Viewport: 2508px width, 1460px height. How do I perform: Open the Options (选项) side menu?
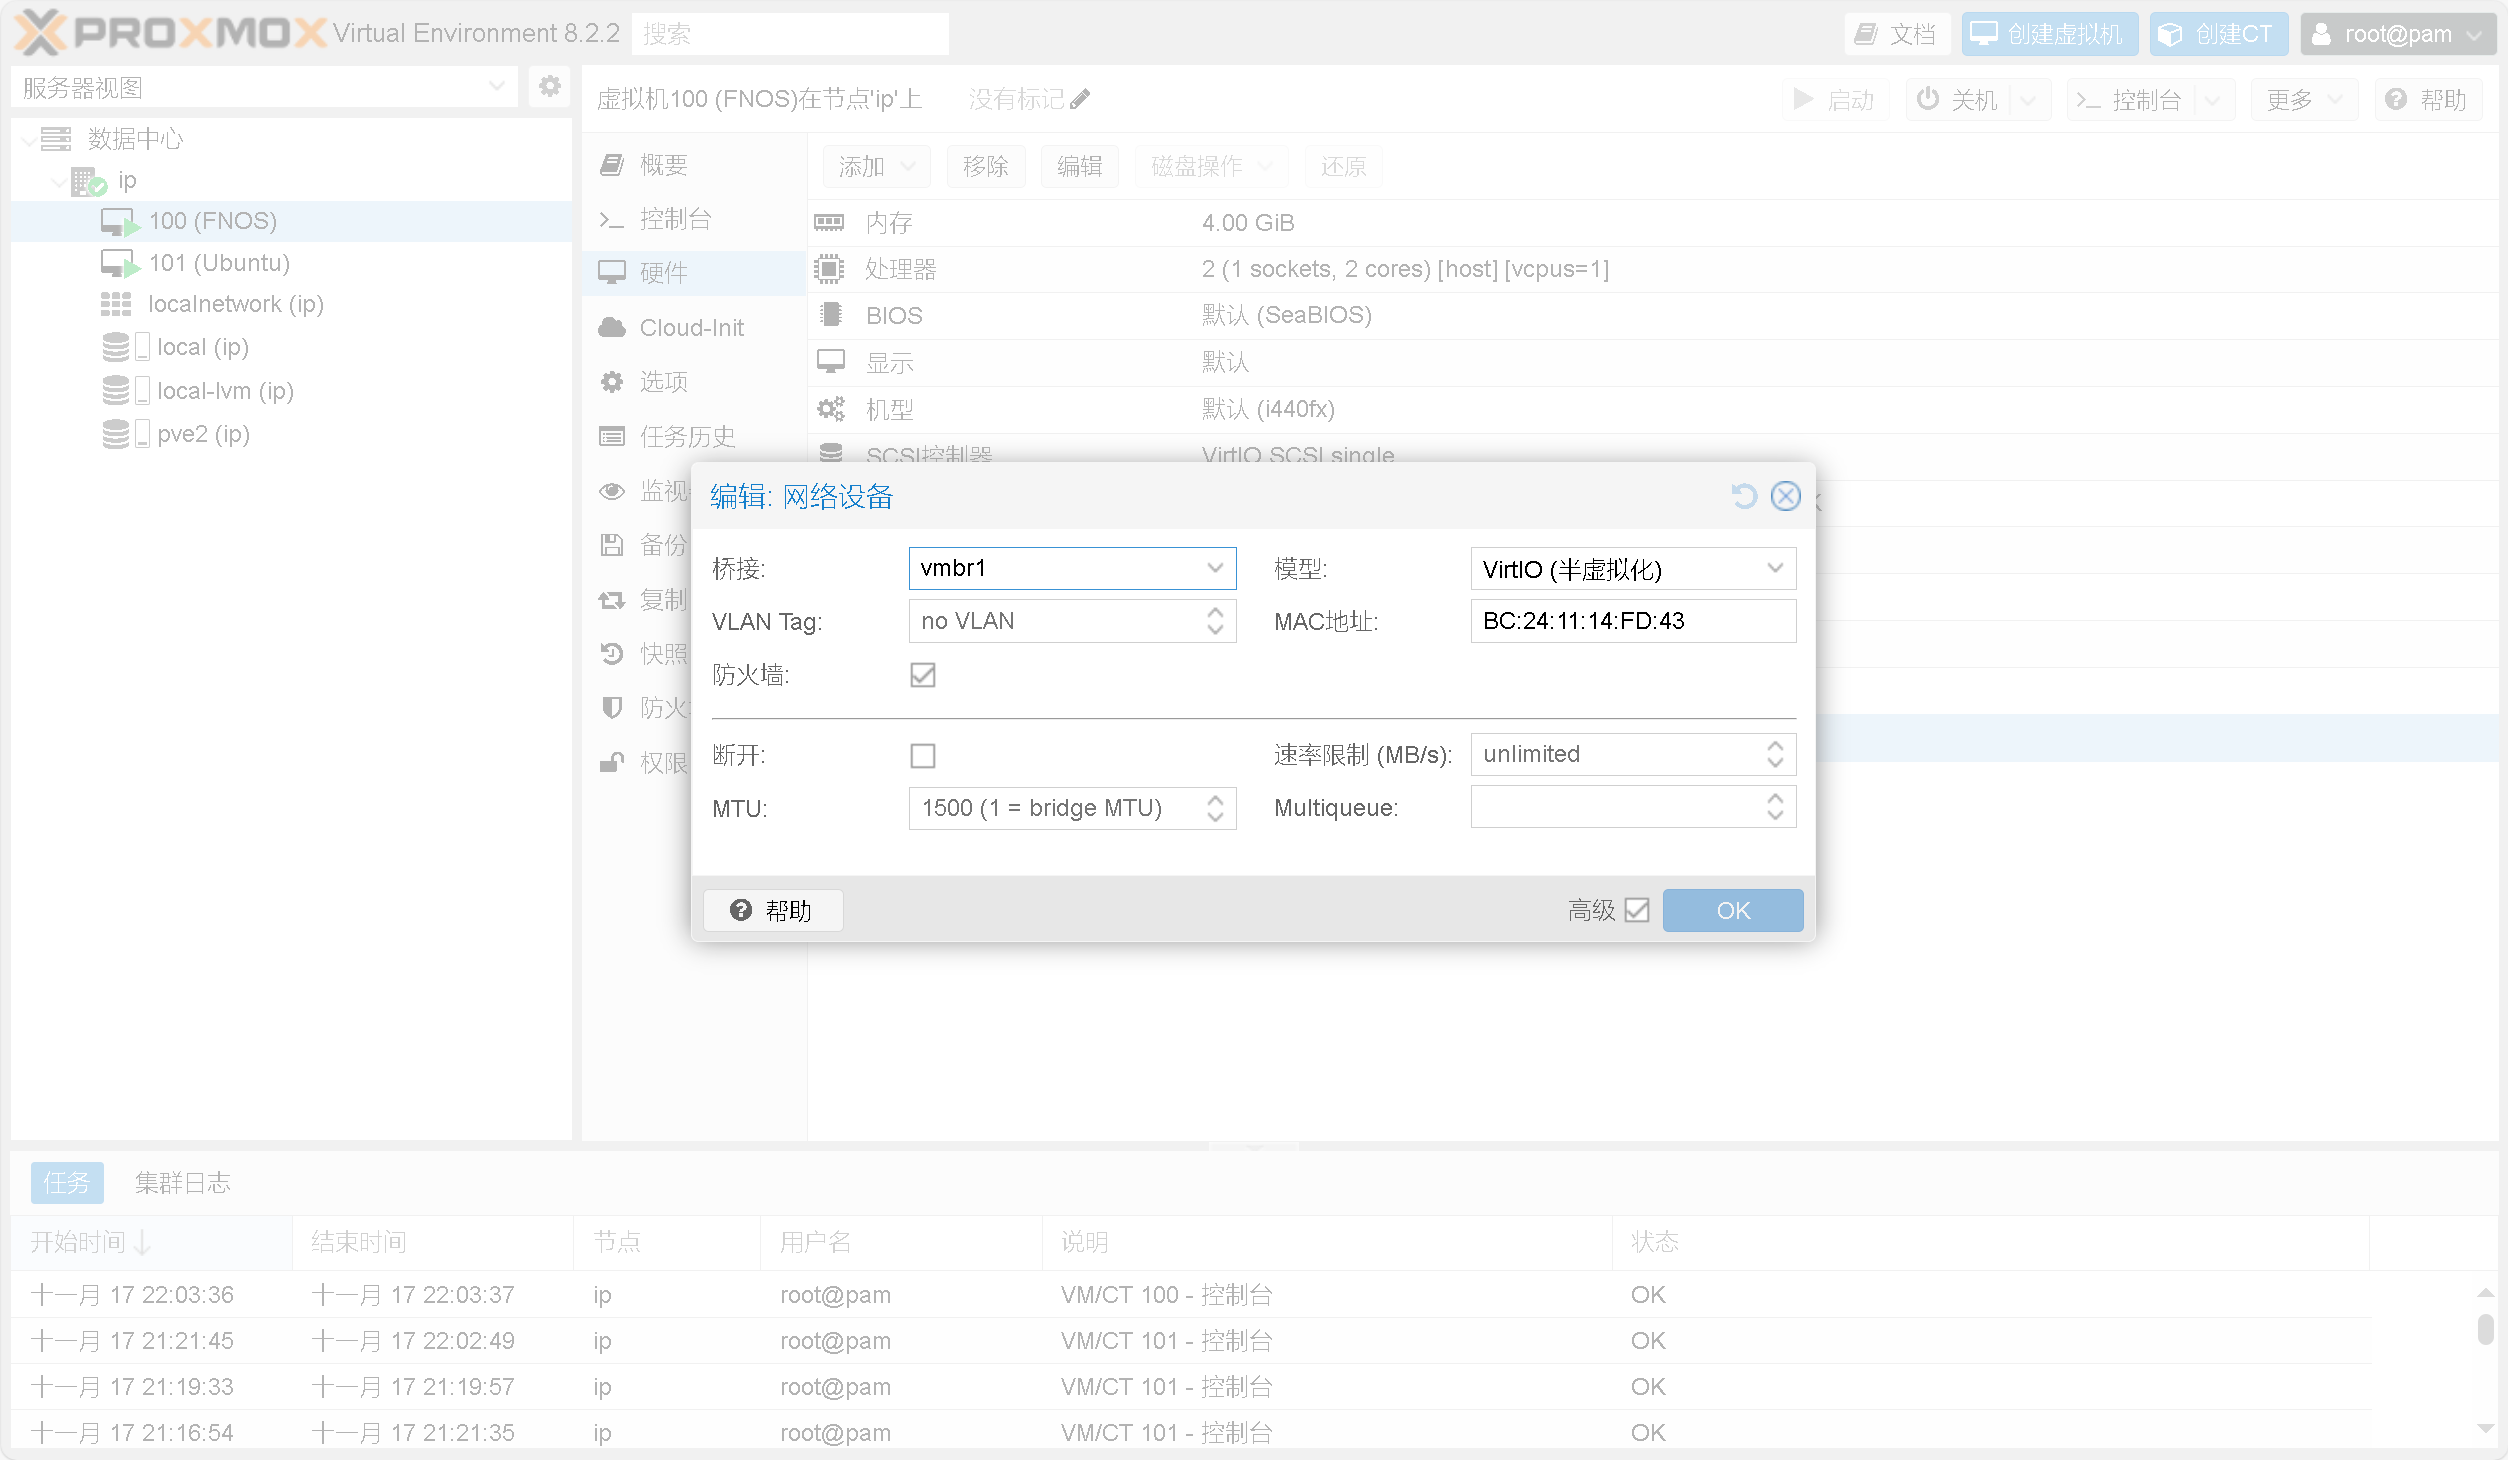pos(694,382)
